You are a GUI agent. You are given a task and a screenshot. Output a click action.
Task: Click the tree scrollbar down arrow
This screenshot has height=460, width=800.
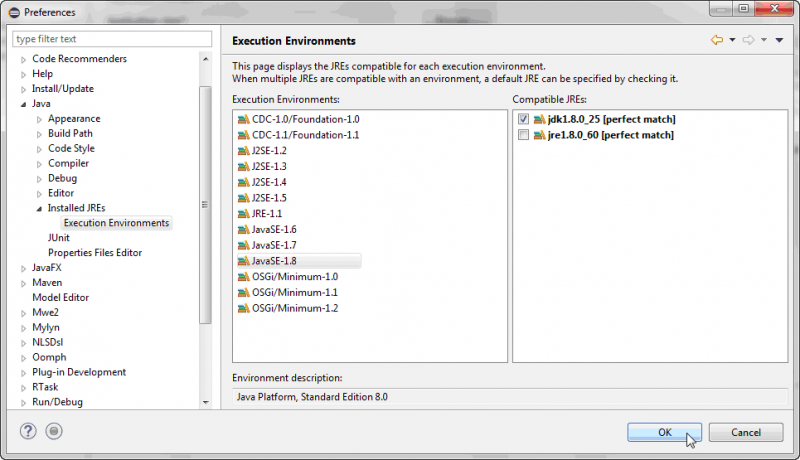(206, 402)
